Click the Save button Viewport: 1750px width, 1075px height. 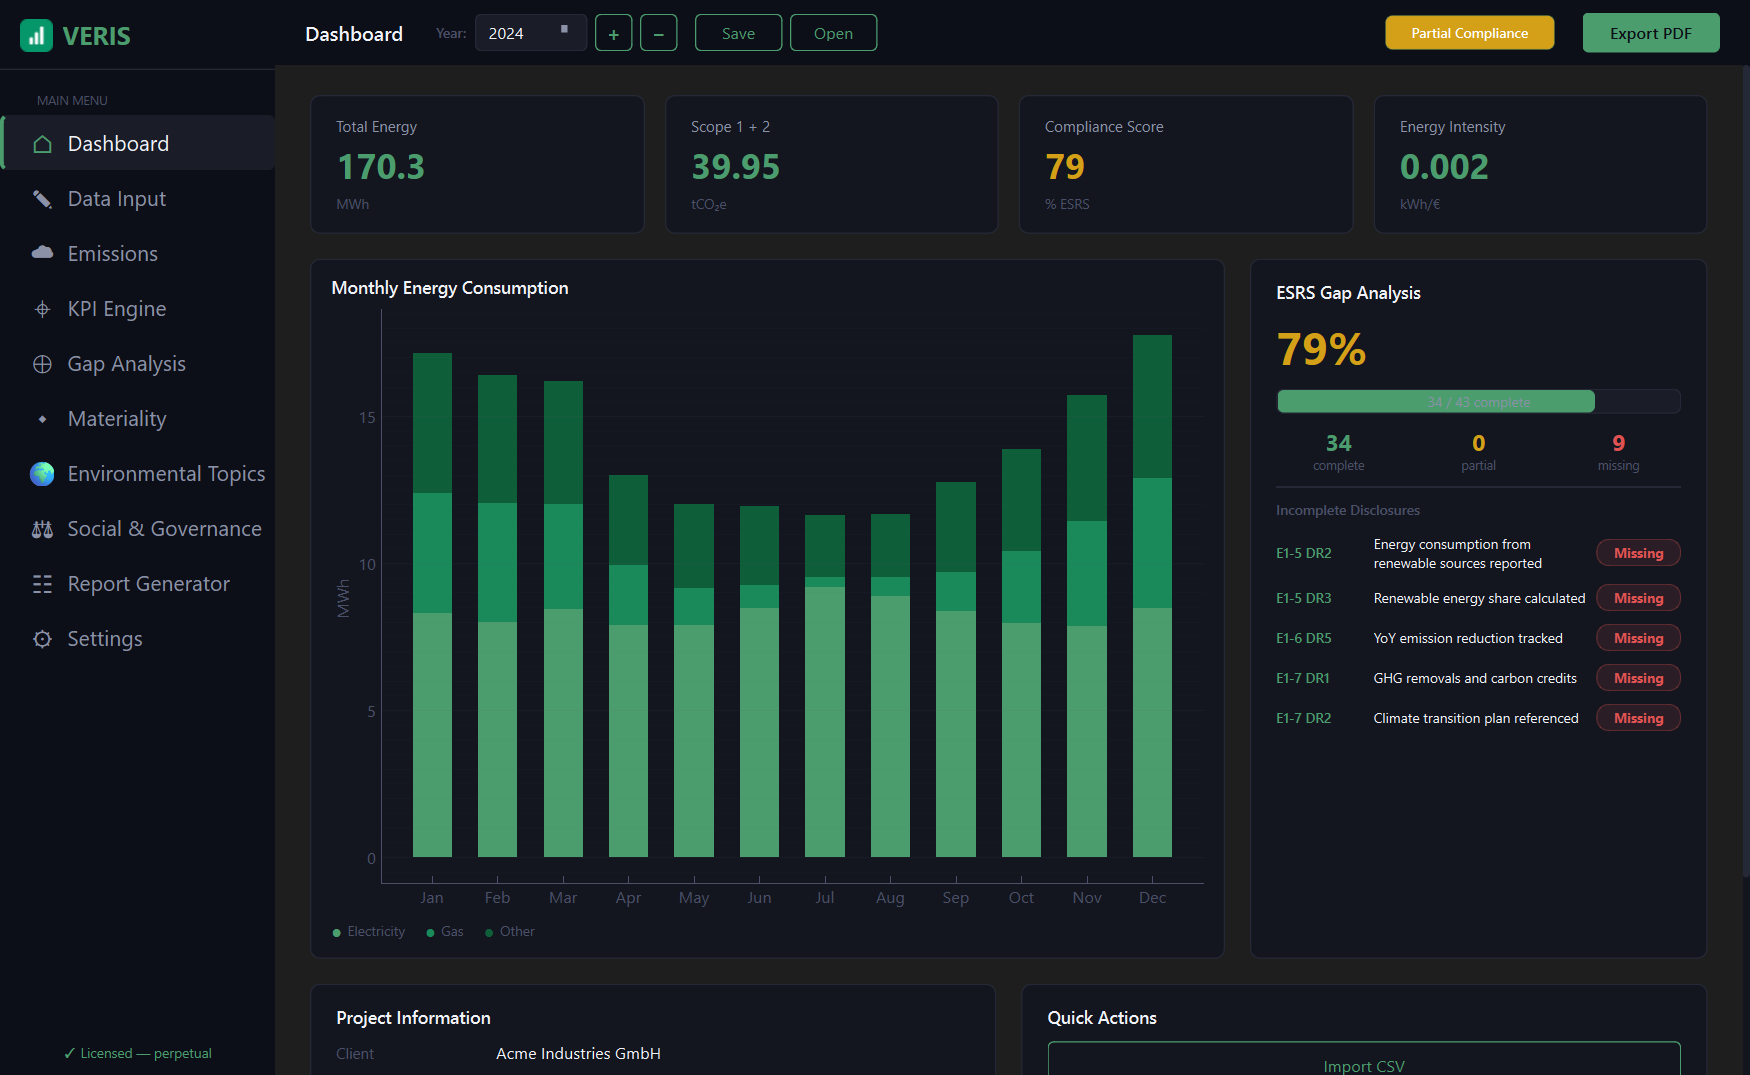click(x=738, y=33)
